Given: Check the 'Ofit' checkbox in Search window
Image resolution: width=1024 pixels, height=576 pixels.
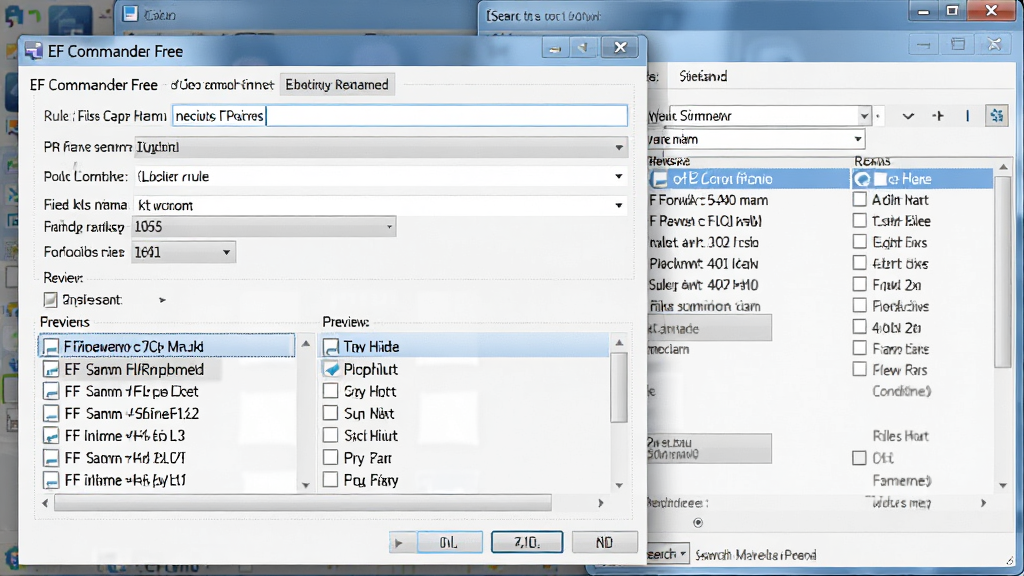Looking at the screenshot, I should pyautogui.click(x=860, y=458).
